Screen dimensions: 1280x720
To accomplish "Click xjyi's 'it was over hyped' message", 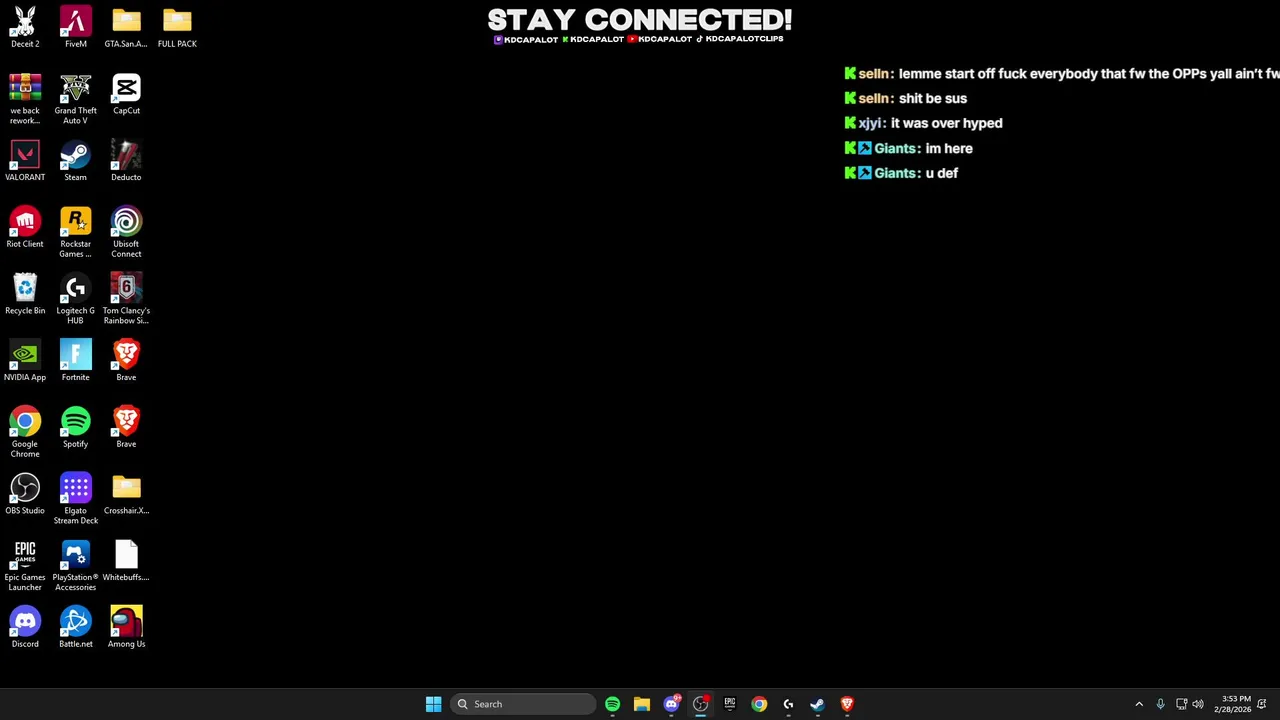I will (x=946, y=123).
